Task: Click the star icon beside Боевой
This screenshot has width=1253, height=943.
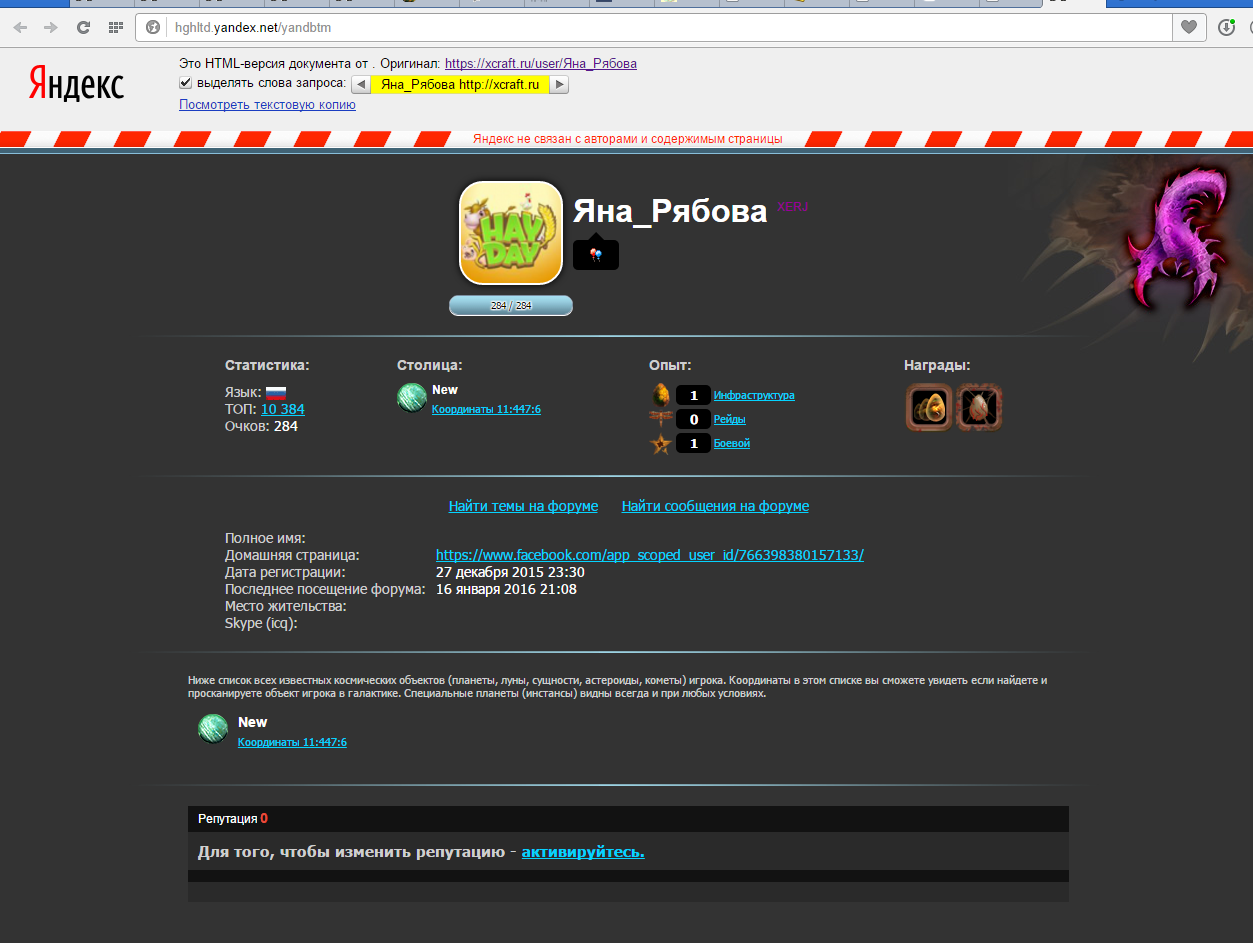Action: point(661,443)
